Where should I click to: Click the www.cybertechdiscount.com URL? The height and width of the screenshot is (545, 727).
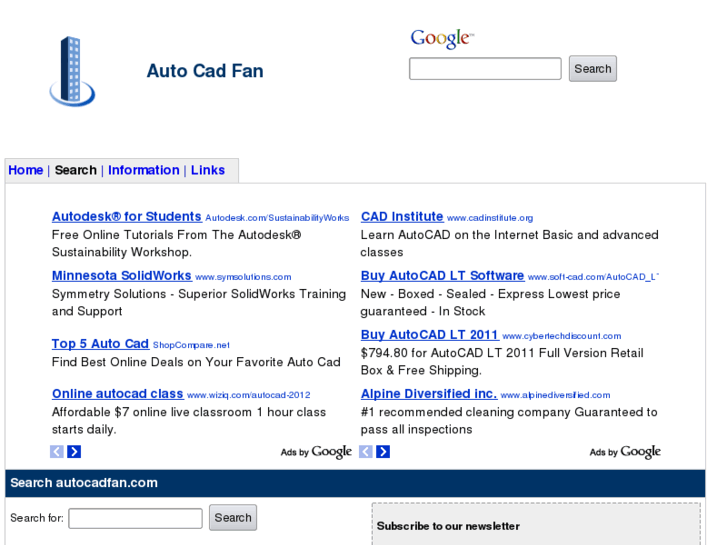[562, 336]
